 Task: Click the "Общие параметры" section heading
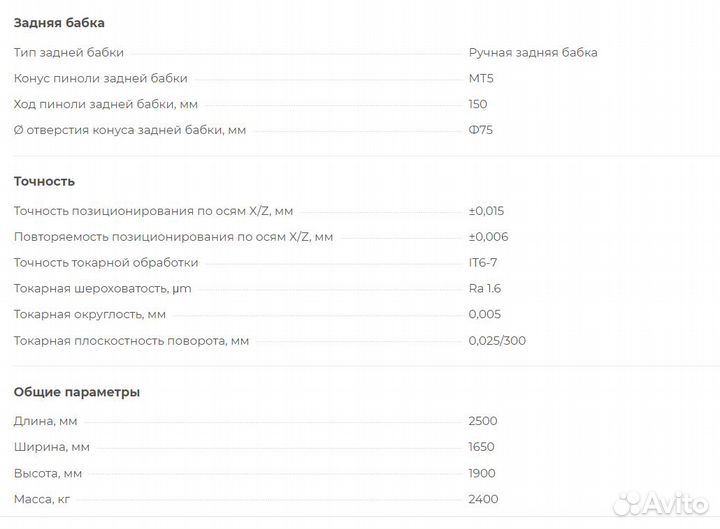pos(77,392)
